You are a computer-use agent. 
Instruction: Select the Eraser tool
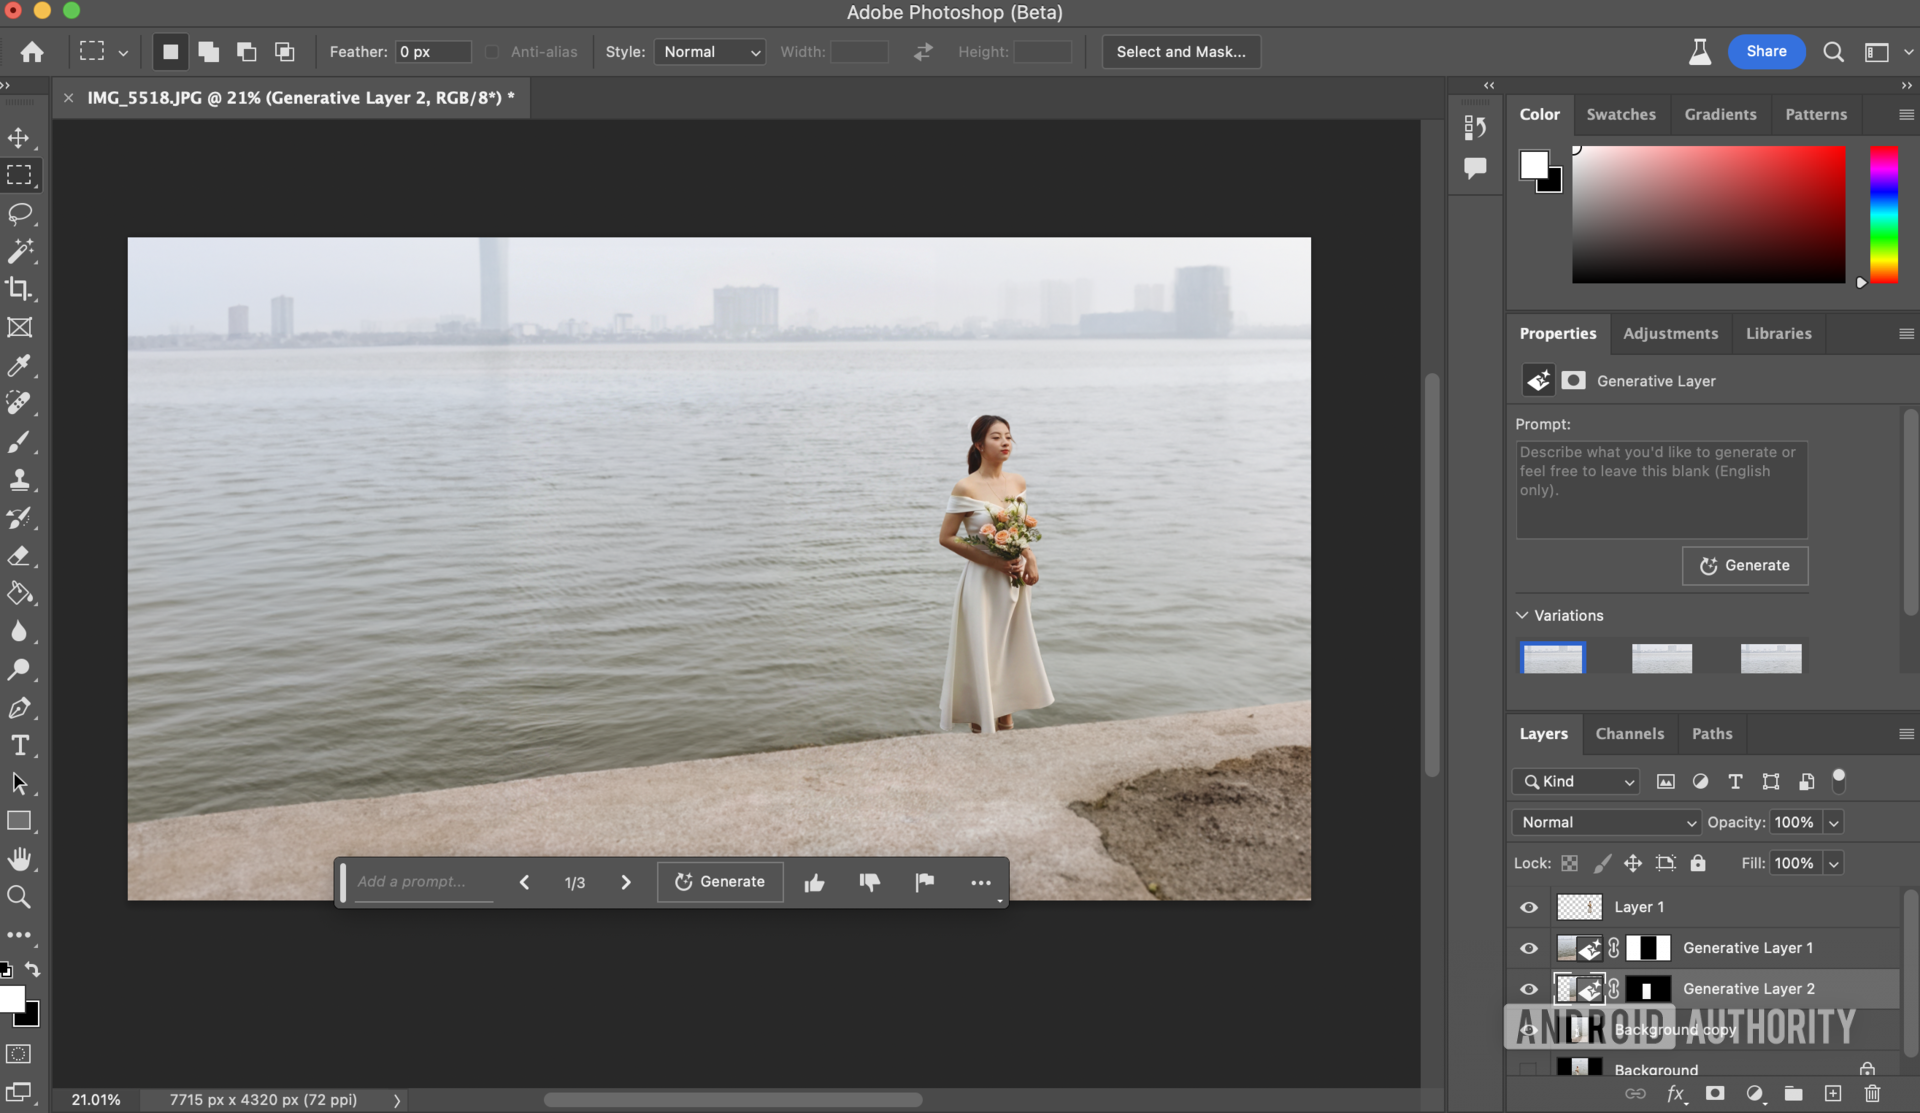point(20,556)
